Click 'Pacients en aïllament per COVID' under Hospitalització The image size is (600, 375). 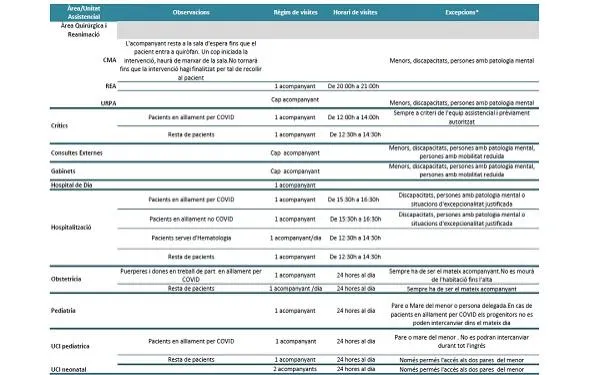[191, 199]
